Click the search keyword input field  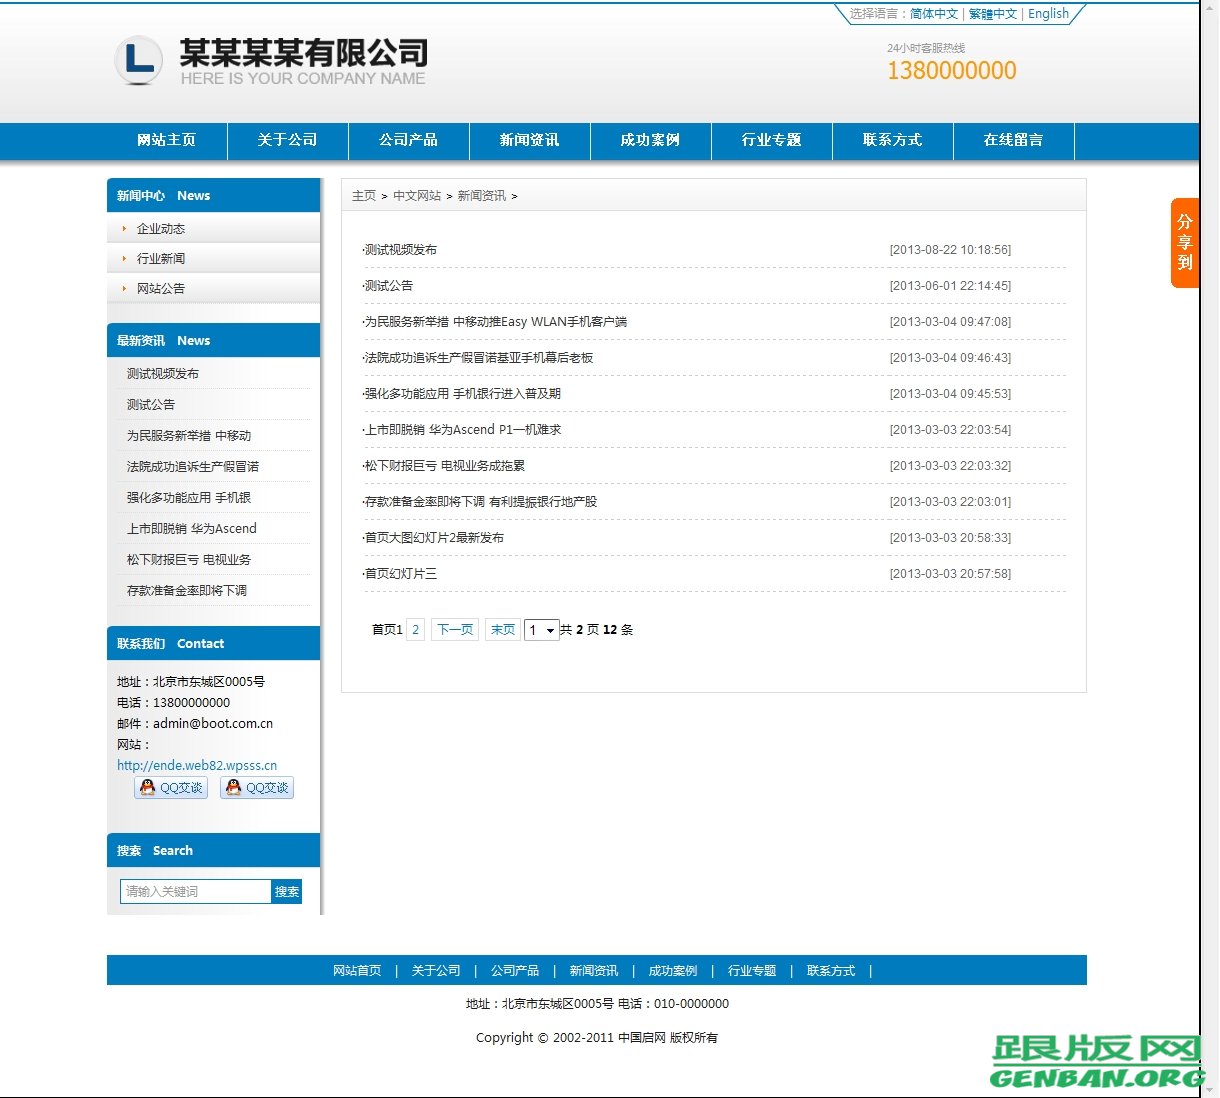[x=194, y=891]
